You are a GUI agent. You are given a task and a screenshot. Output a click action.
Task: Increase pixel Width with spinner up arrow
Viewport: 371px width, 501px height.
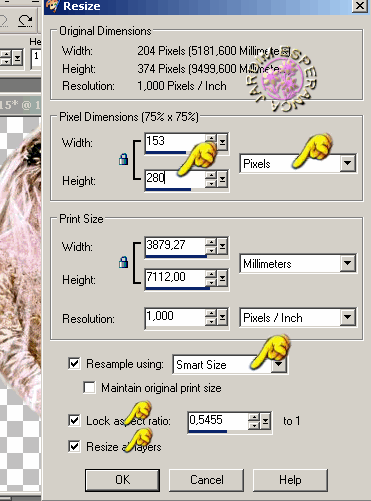click(x=211, y=138)
